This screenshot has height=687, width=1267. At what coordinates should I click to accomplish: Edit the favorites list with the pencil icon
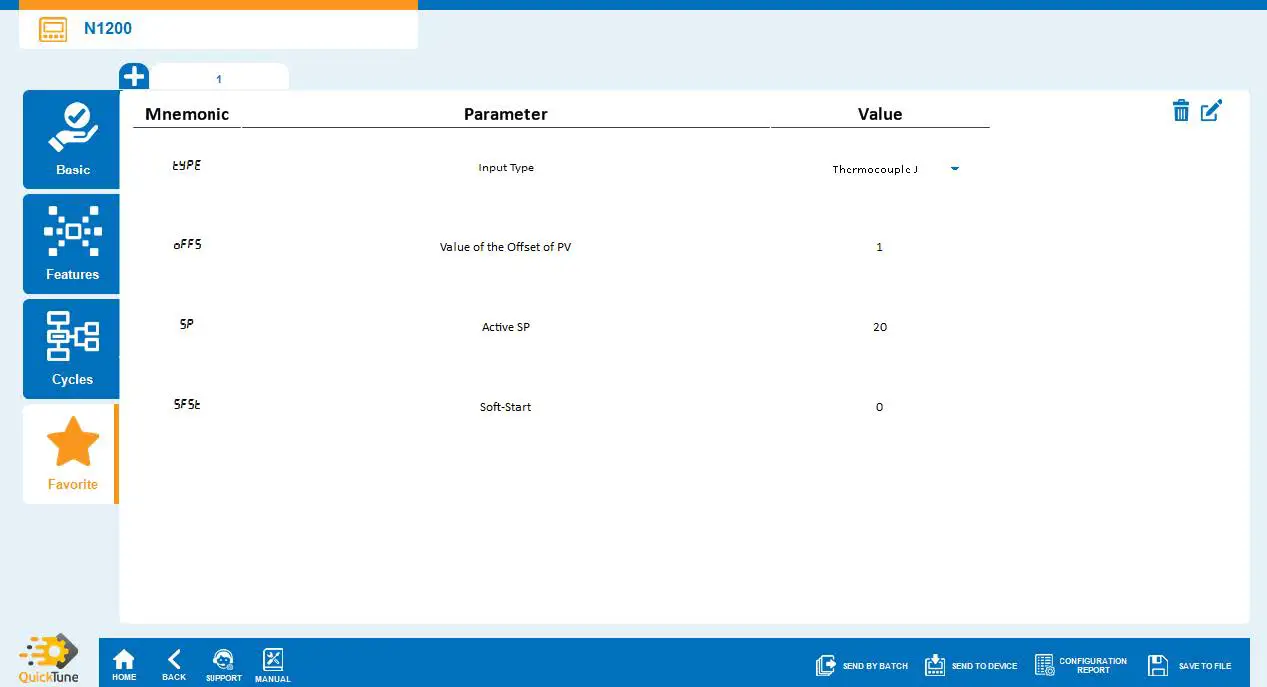coord(1211,111)
